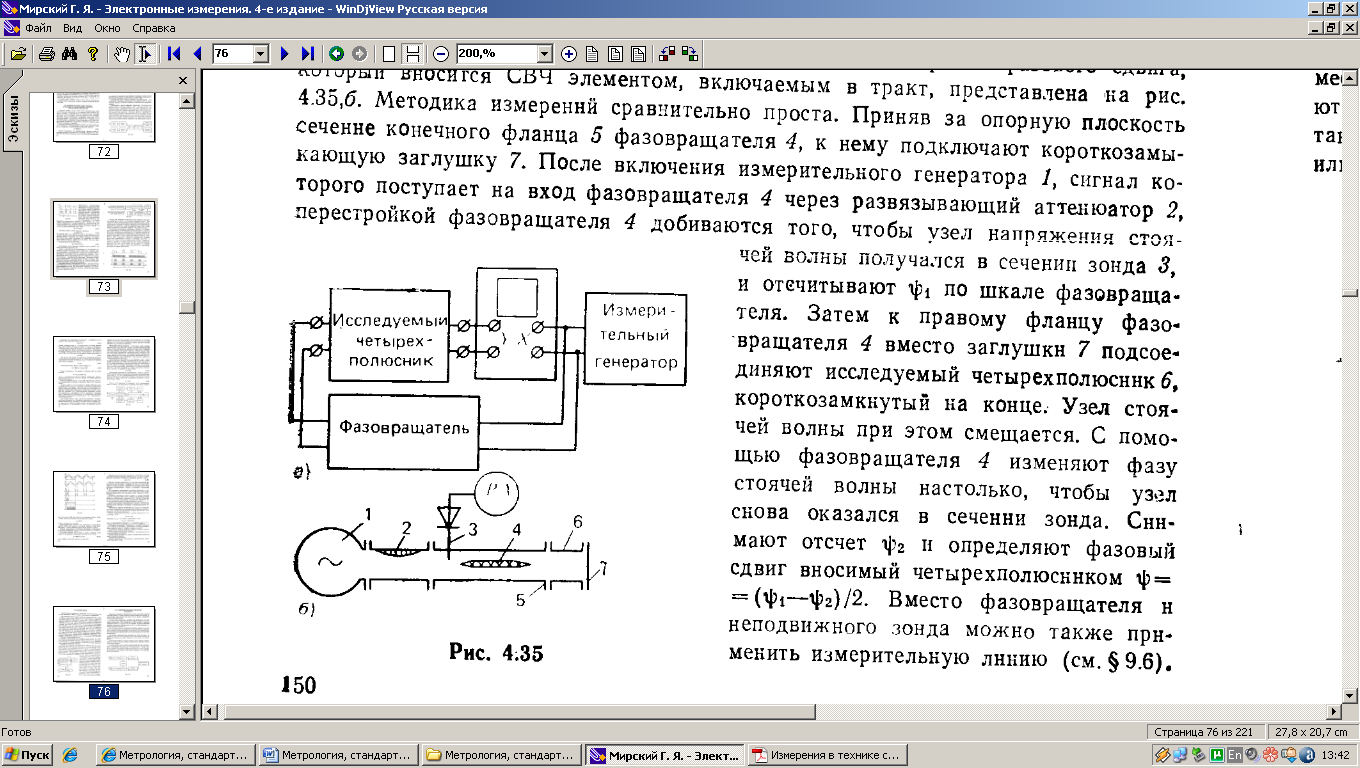Click the yellow question mark help icon
1360x768 pixels.
point(93,54)
